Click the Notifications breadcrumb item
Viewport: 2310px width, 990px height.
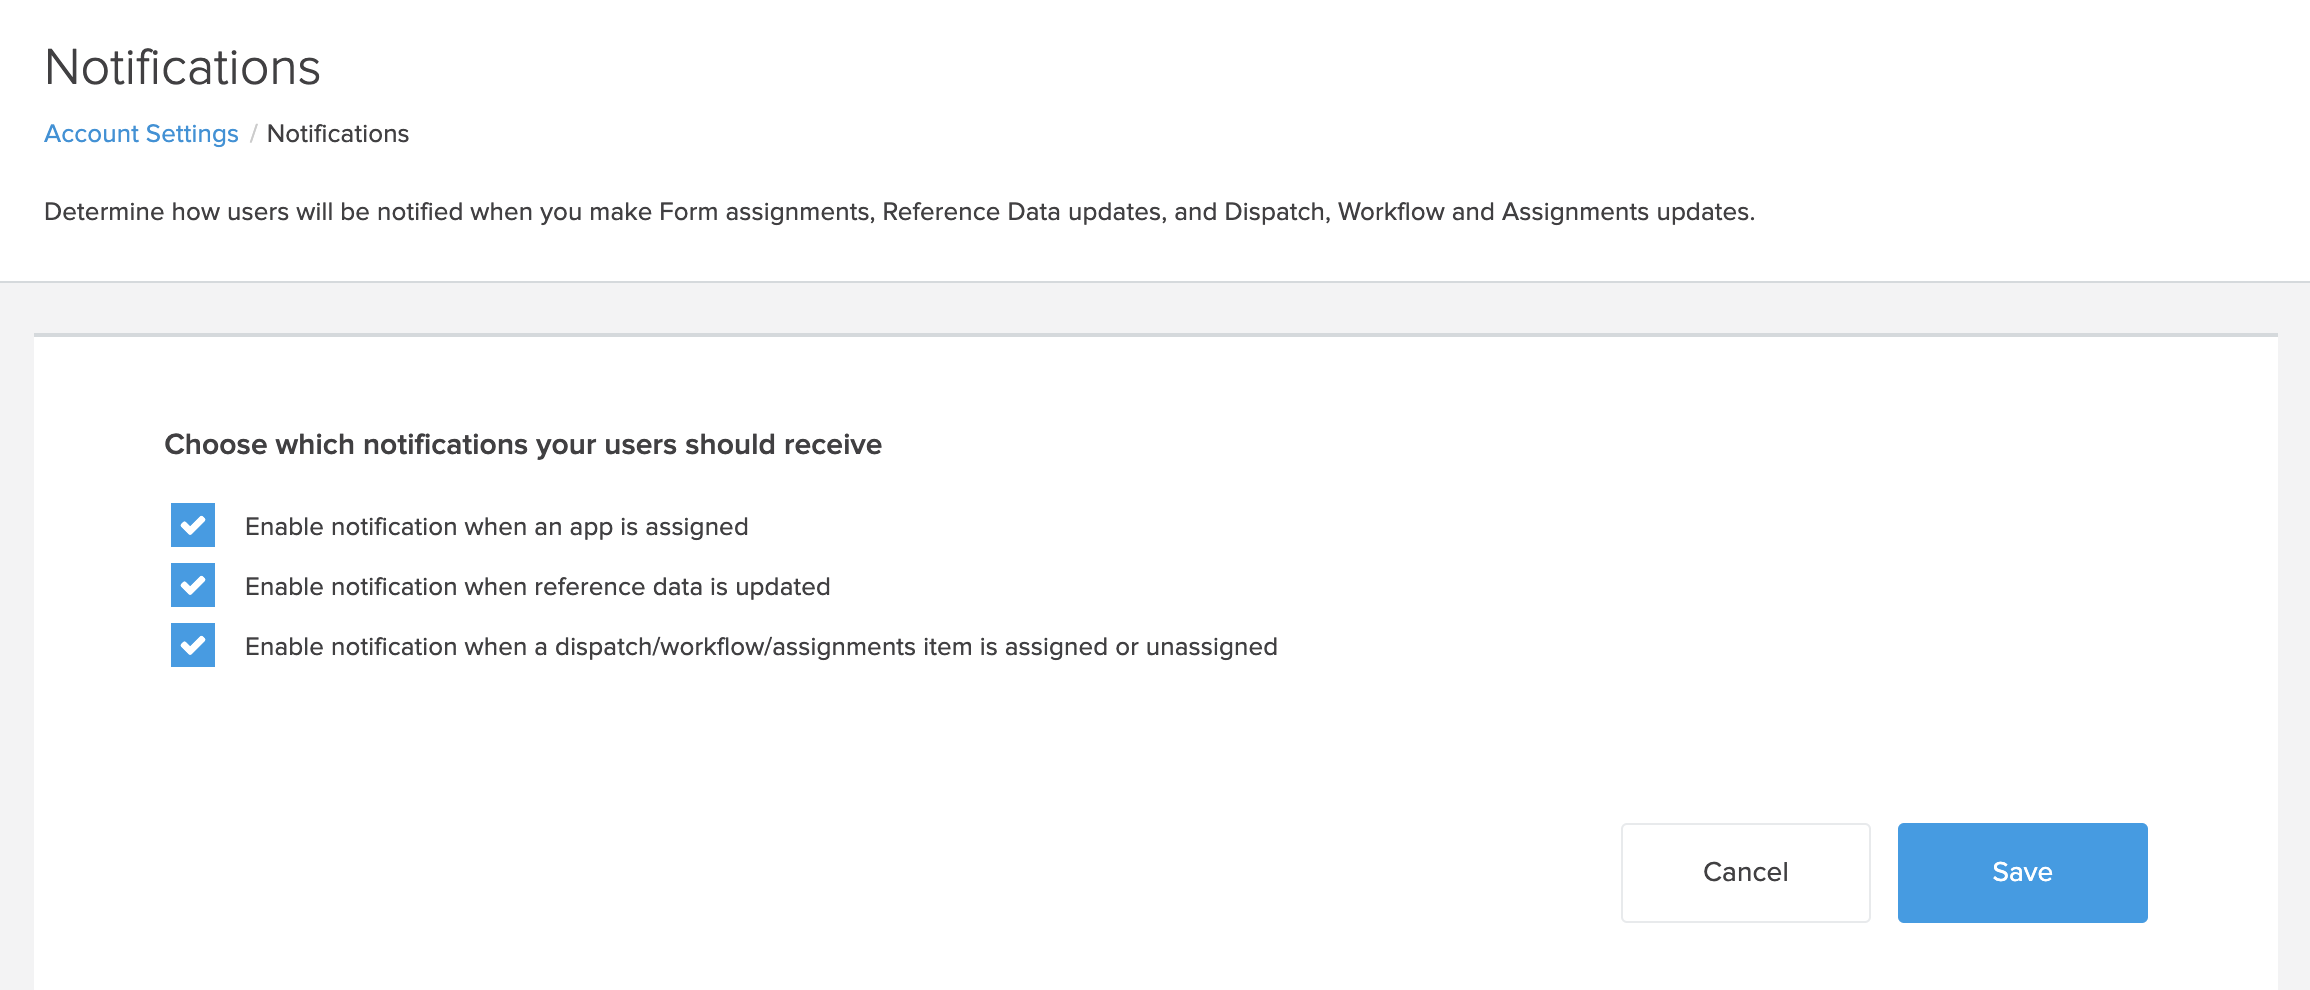[x=338, y=134]
